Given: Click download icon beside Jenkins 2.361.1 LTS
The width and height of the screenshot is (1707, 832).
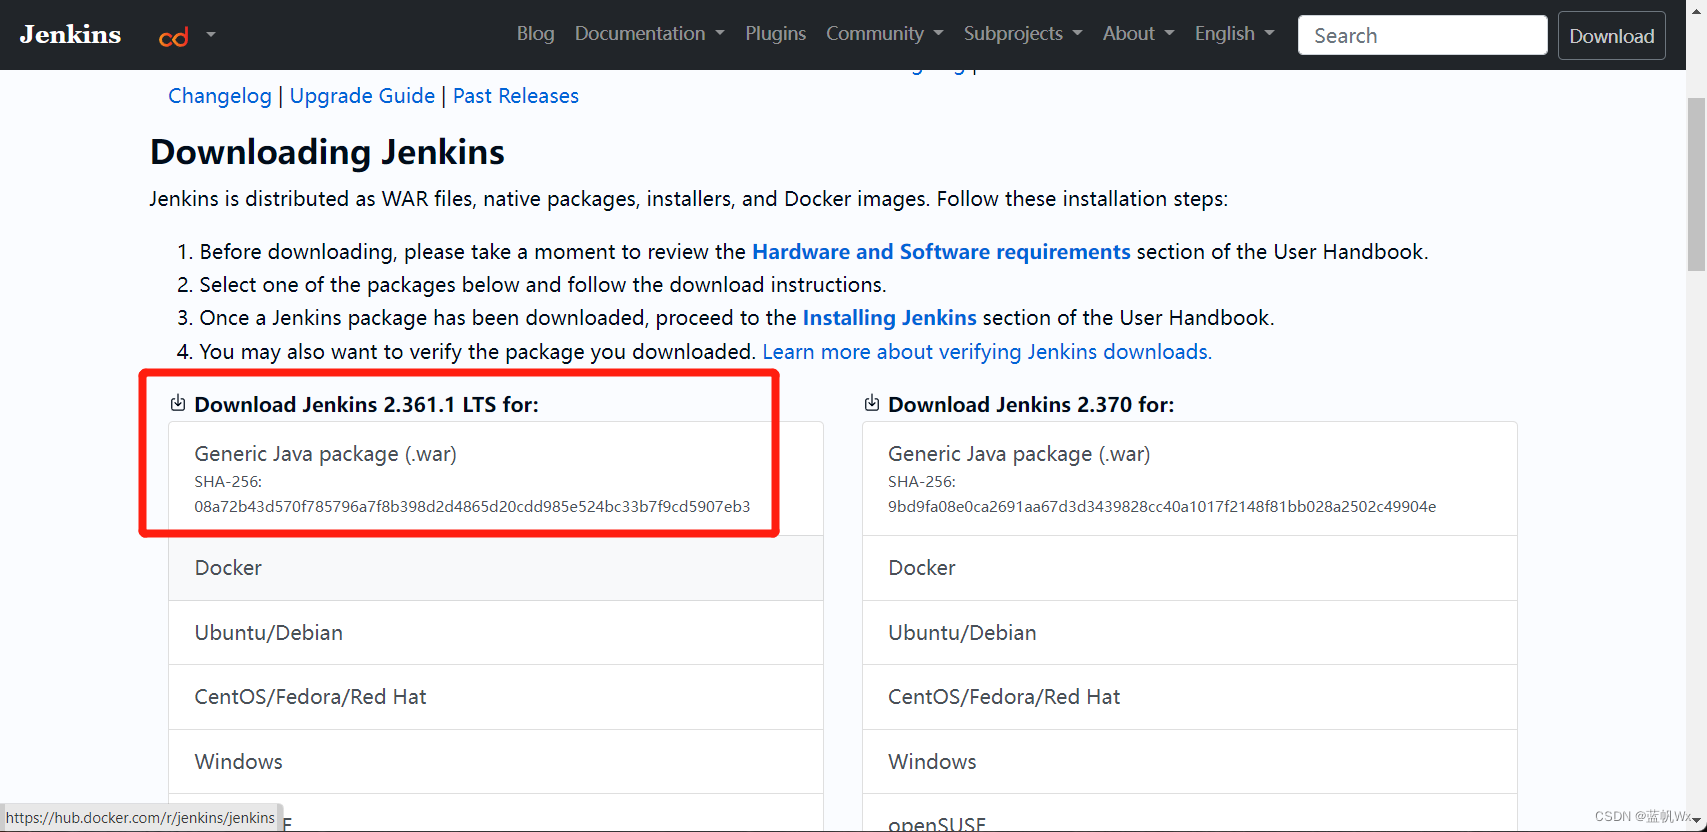Looking at the screenshot, I should [x=177, y=403].
